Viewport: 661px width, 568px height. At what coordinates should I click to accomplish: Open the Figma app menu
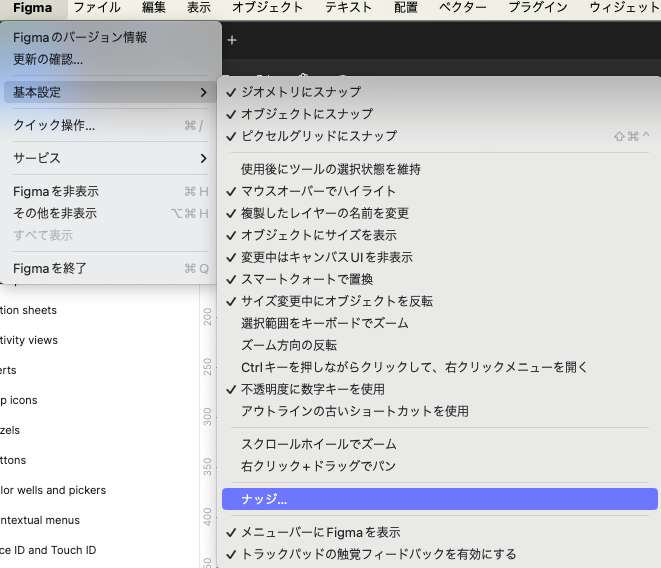coord(33,8)
